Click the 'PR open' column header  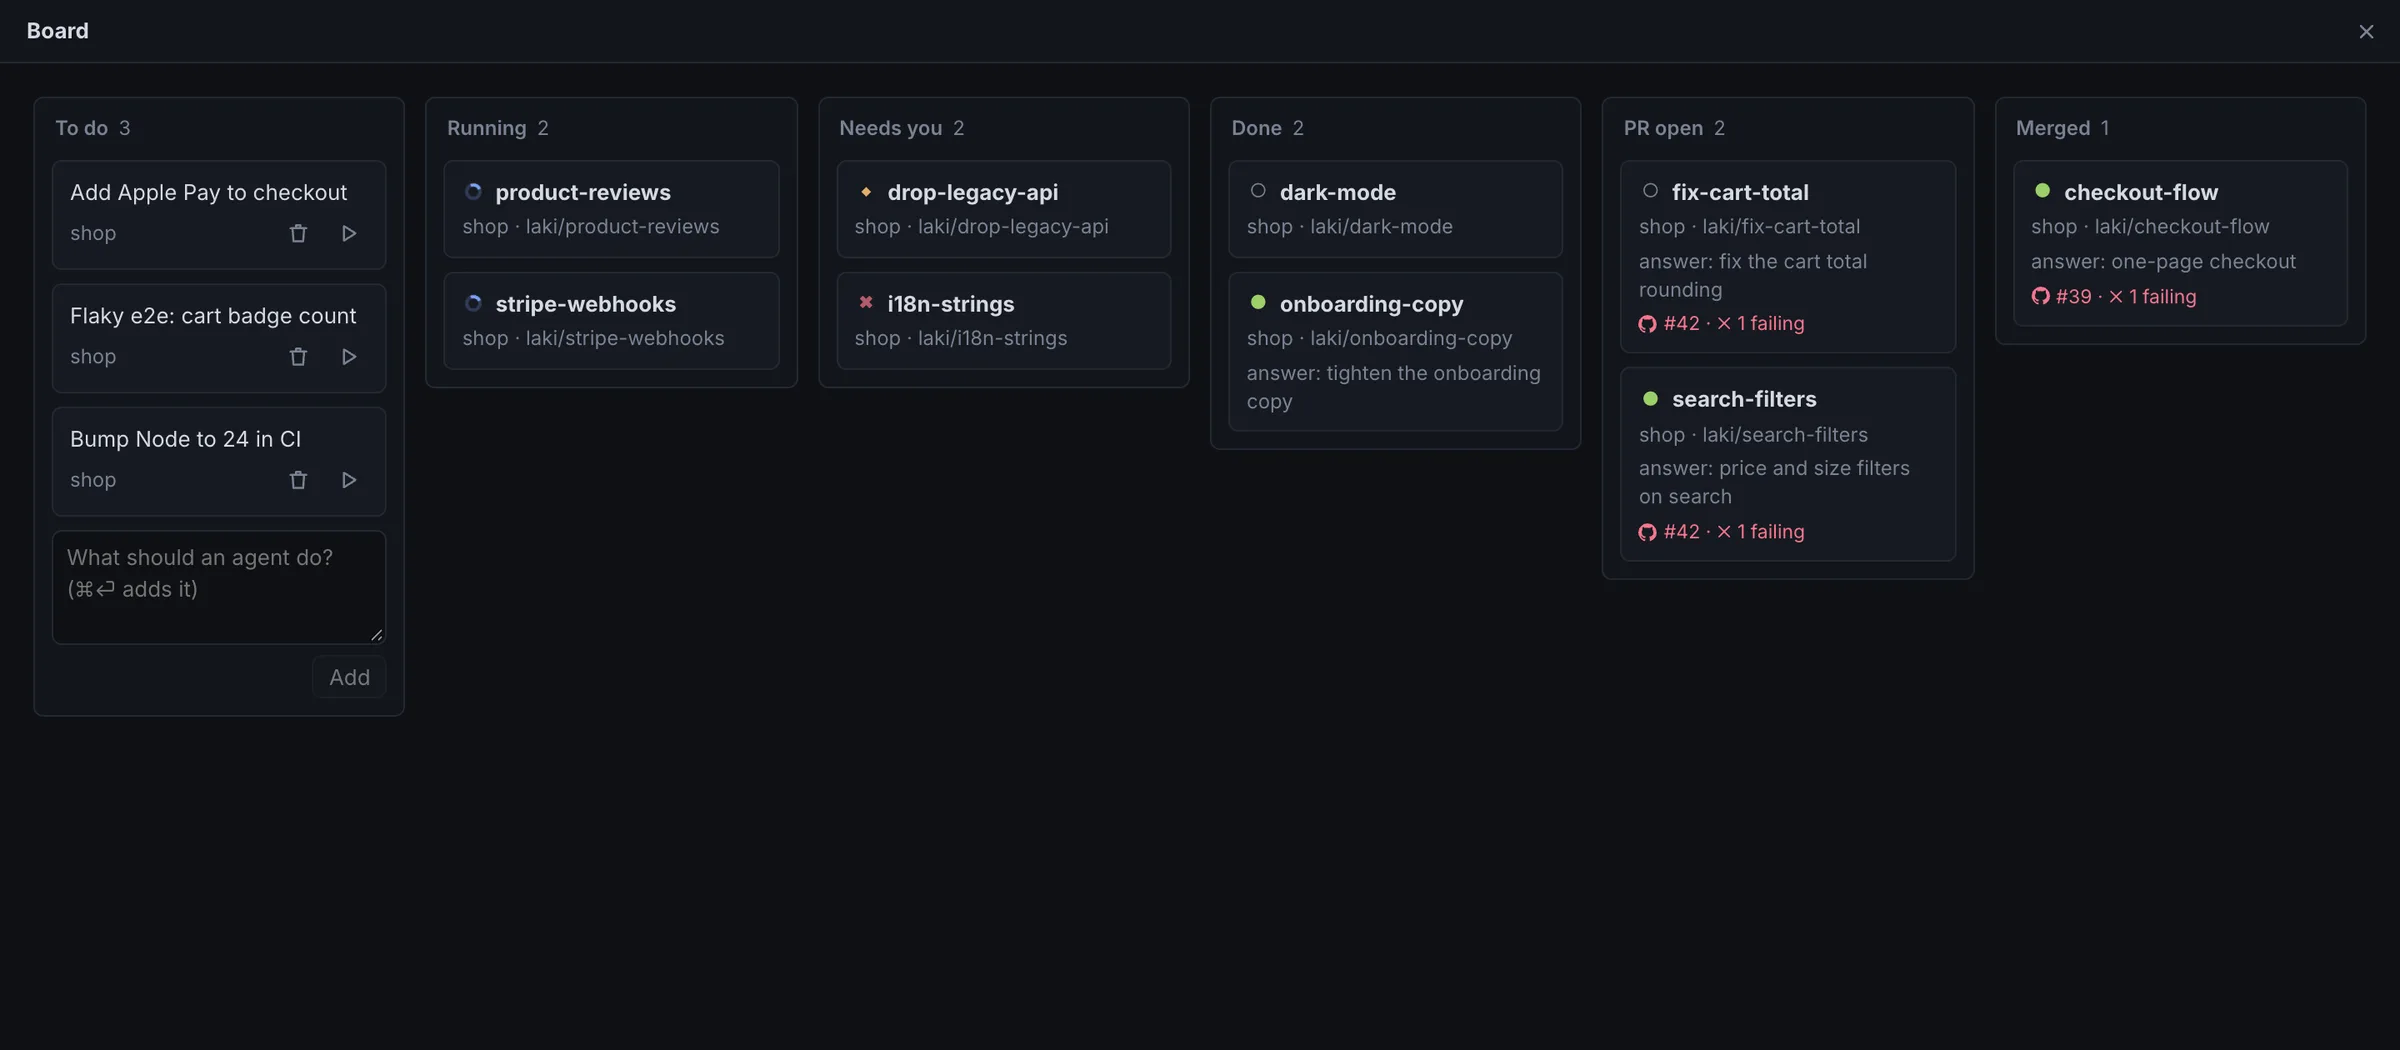pos(1663,128)
